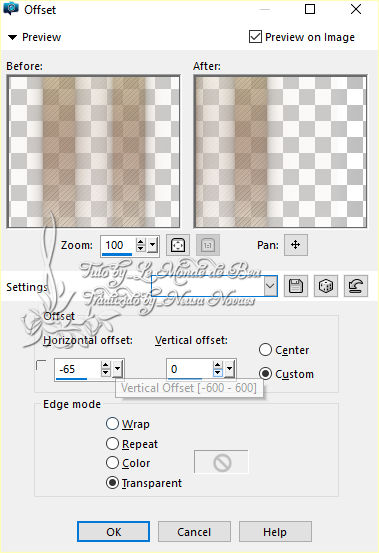Click the Randomize parameters dice icon
This screenshot has width=379, height=553.
(326, 286)
